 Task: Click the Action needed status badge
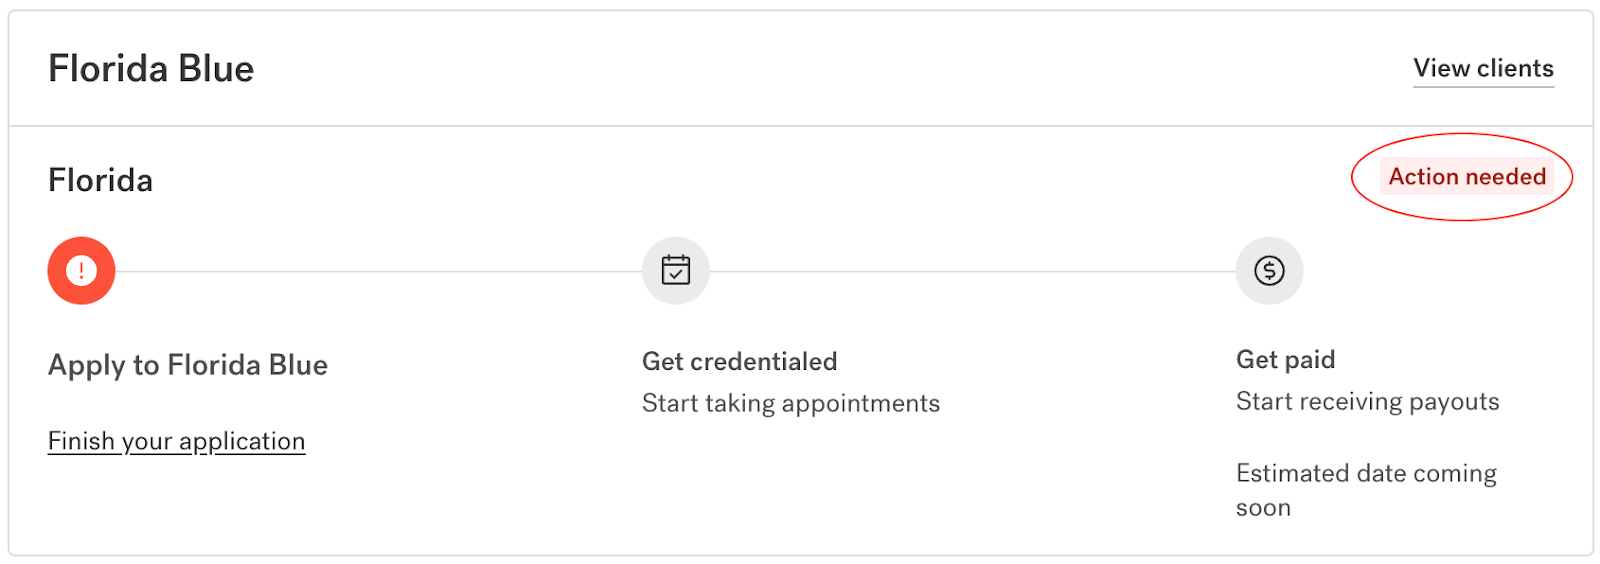click(x=1466, y=177)
